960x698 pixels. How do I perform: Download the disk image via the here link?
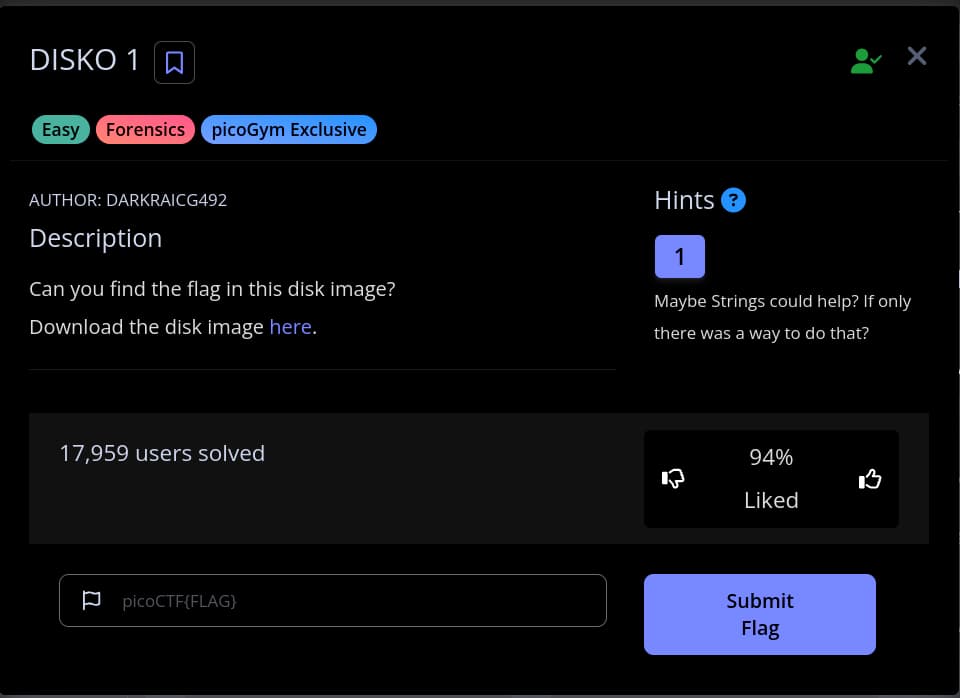pos(290,327)
